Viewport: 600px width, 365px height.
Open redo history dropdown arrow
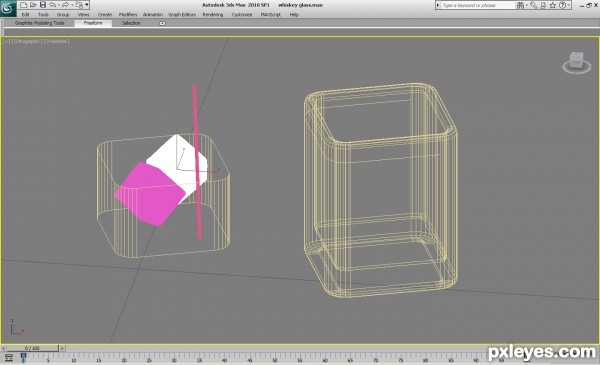pos(71,5)
